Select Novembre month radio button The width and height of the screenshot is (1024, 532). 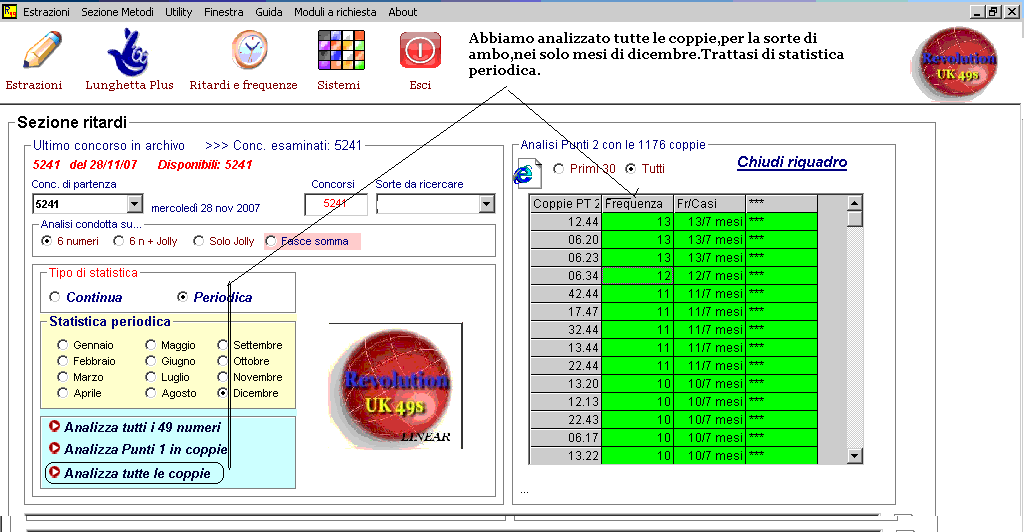coord(223,377)
